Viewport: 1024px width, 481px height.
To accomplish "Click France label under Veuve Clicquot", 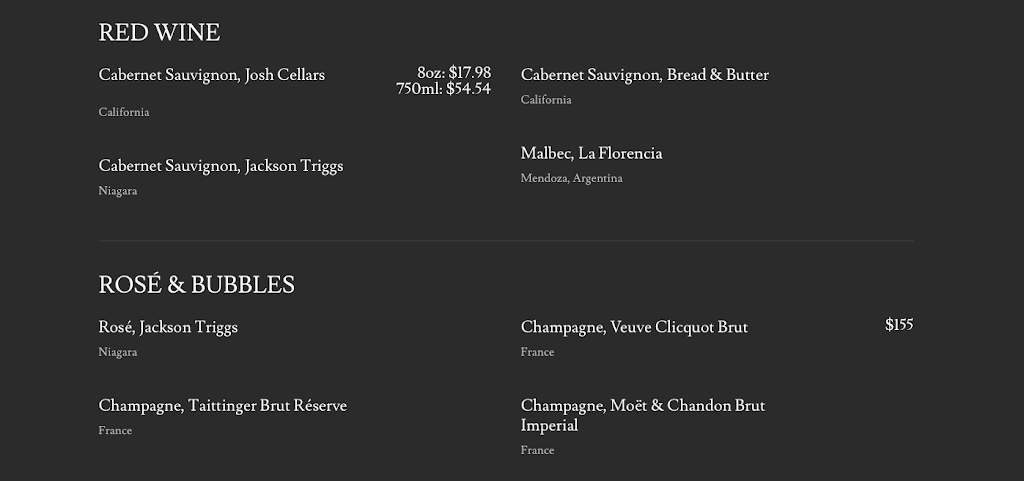I will tap(537, 353).
